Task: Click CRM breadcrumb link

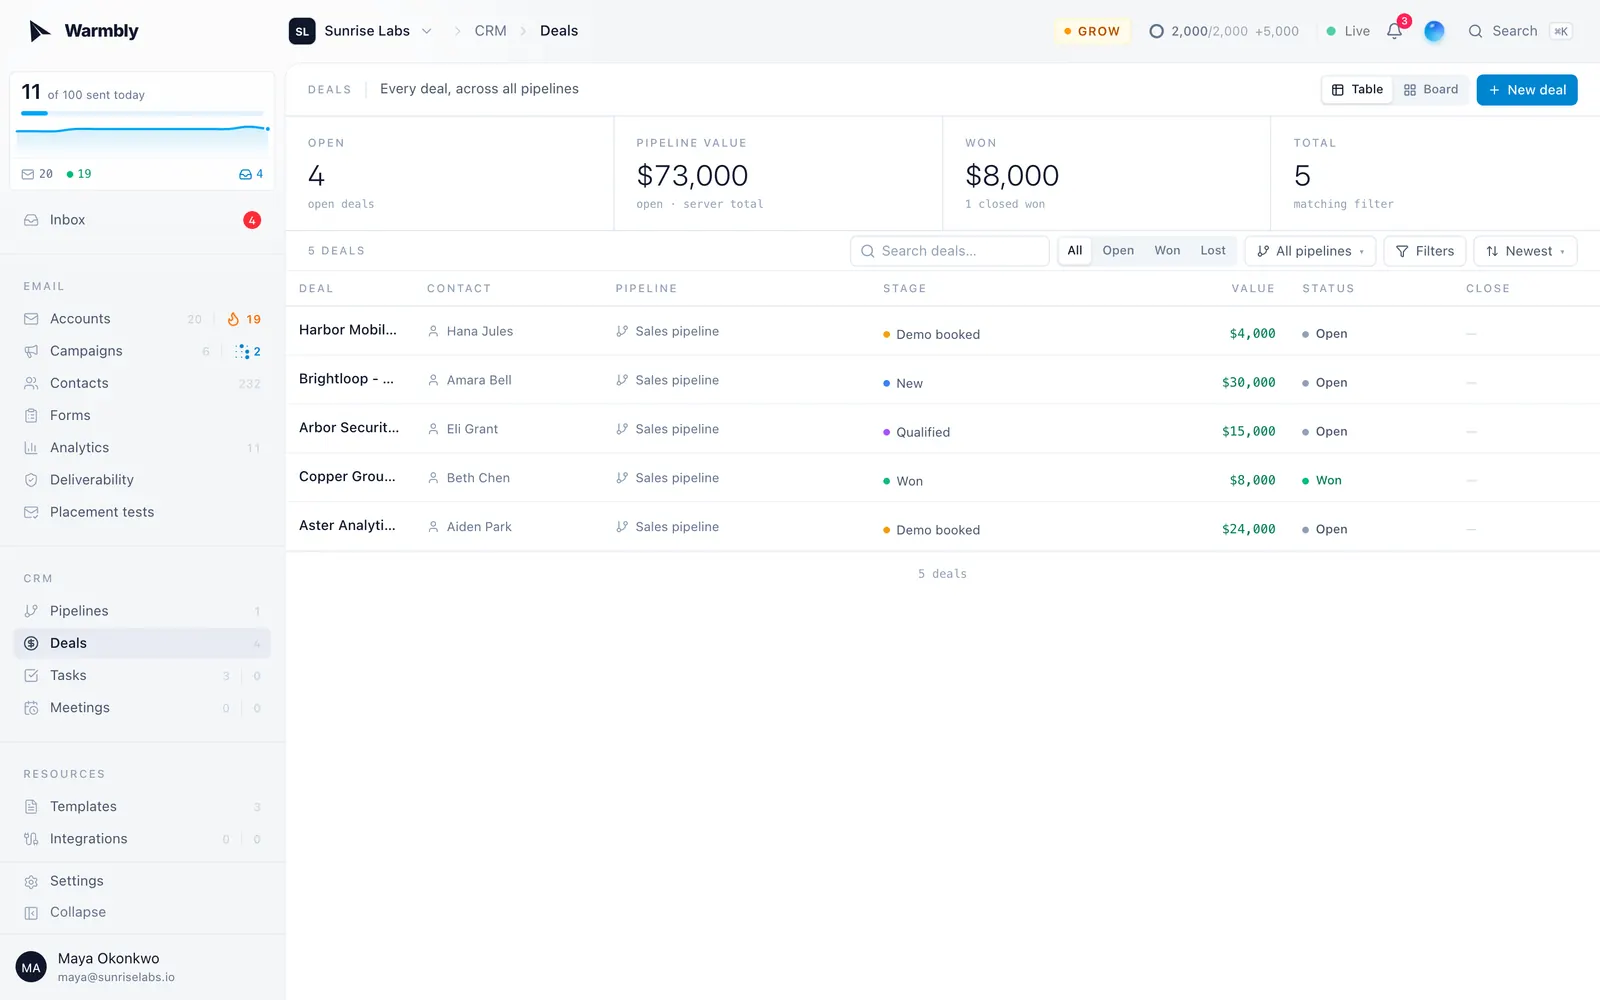Action: (490, 31)
